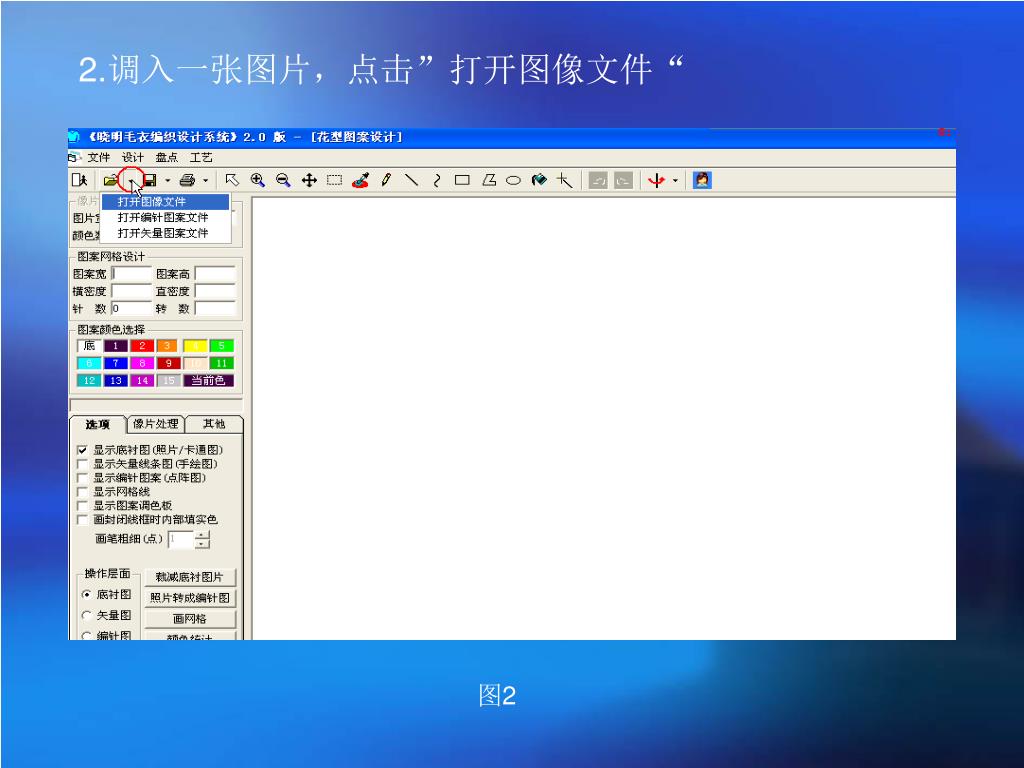Click the redo toolbar button
Image resolution: width=1024 pixels, height=768 pixels.
coord(624,180)
